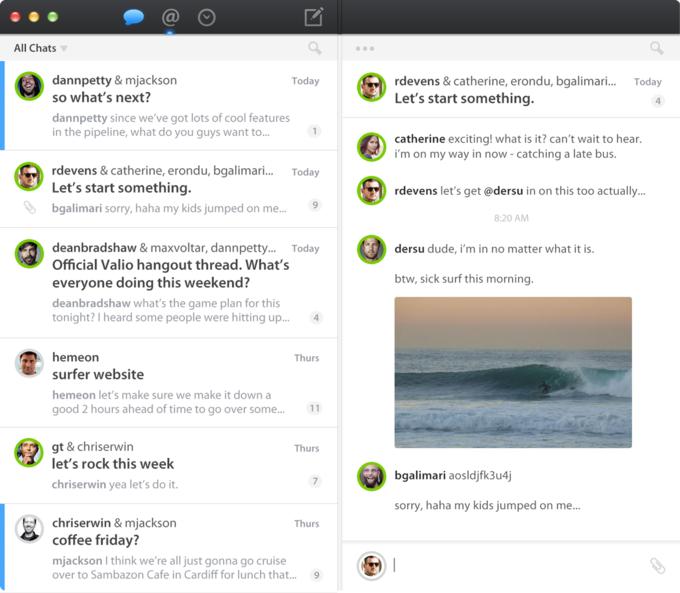Viewport: 680px width, 593px height.
Task: Open the Official Valio hangout thread
Action: pos(168,283)
